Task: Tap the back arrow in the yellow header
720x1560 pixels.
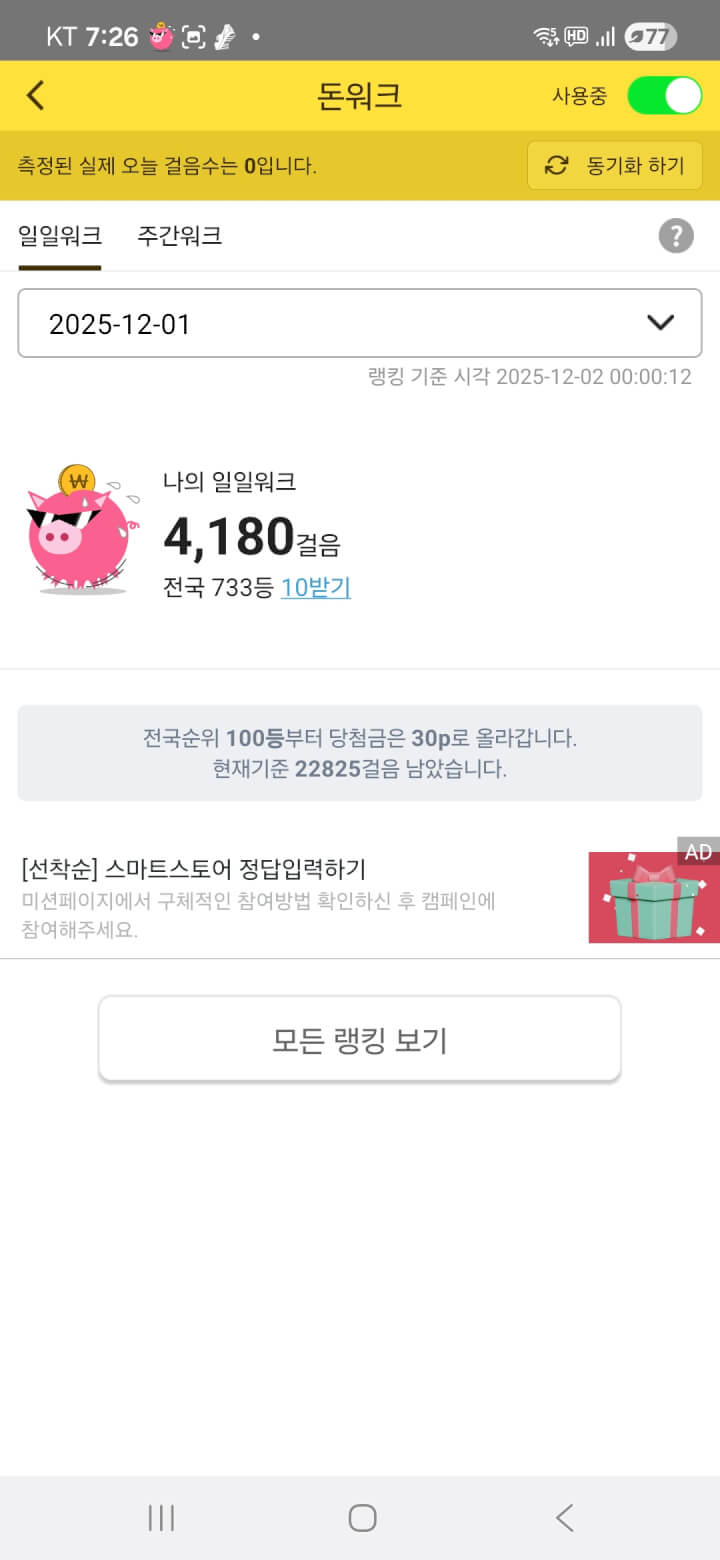Action: (36, 96)
